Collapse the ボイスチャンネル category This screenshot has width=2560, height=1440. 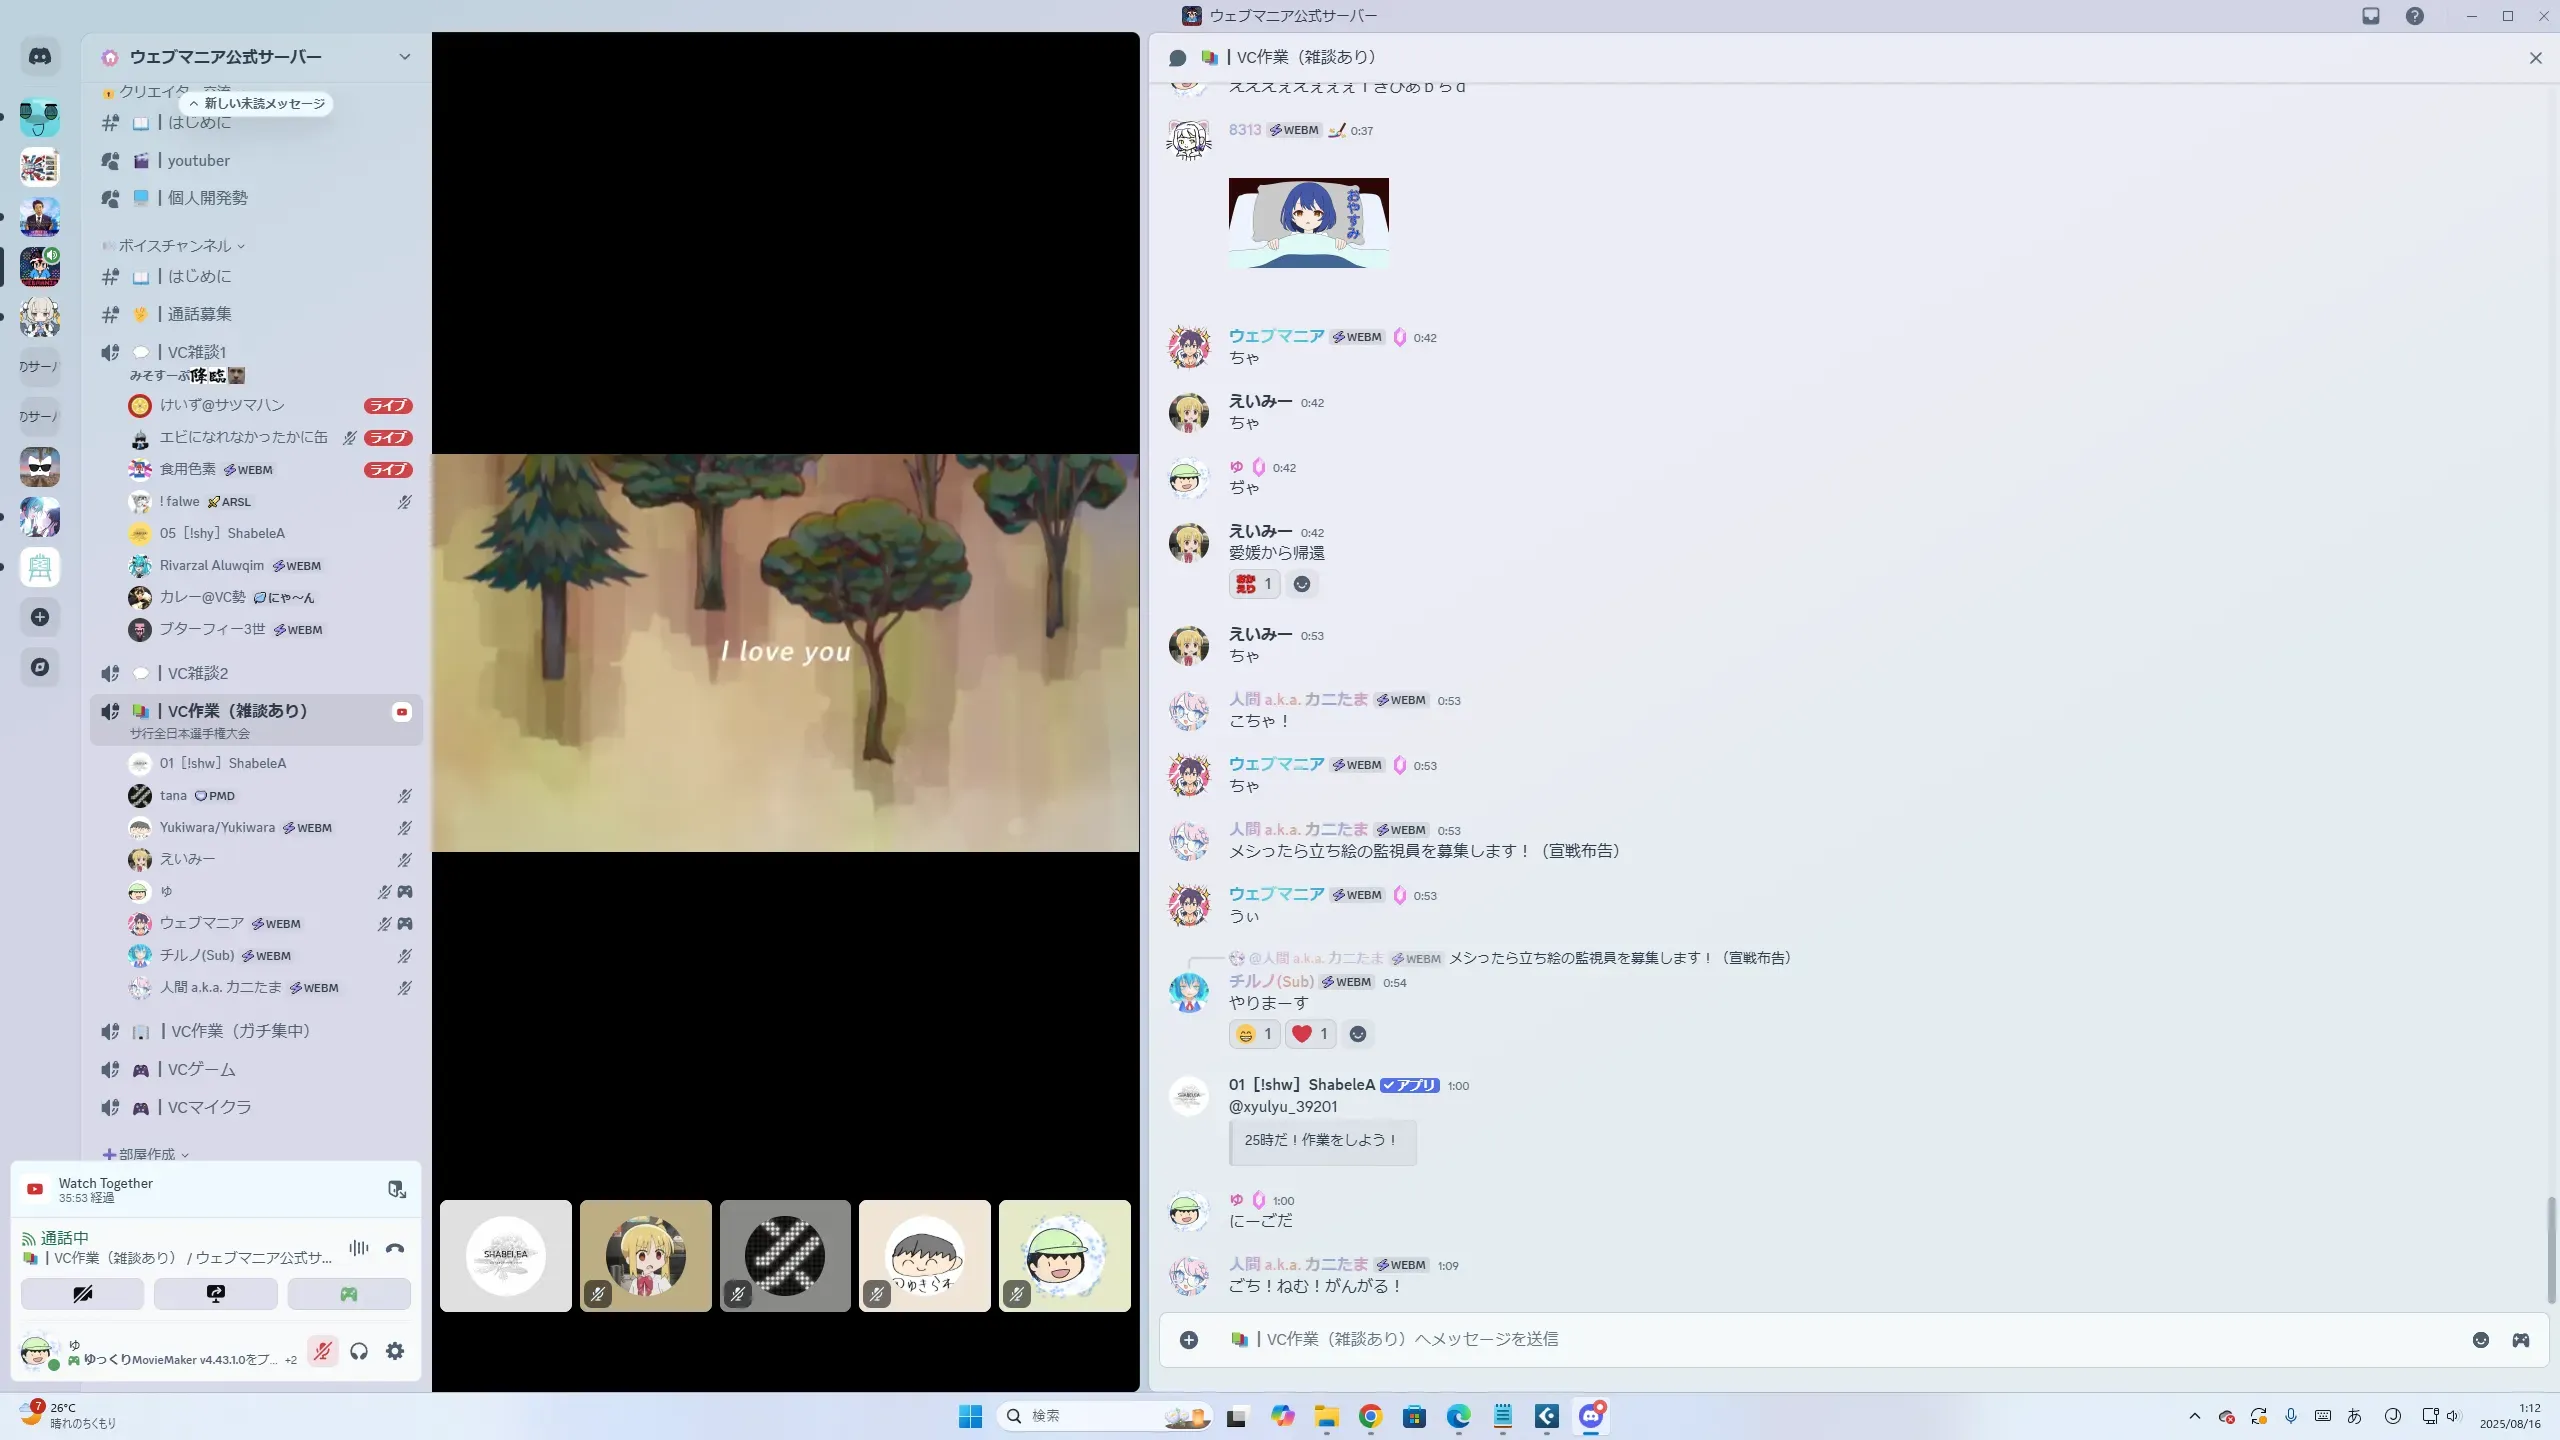(x=175, y=246)
